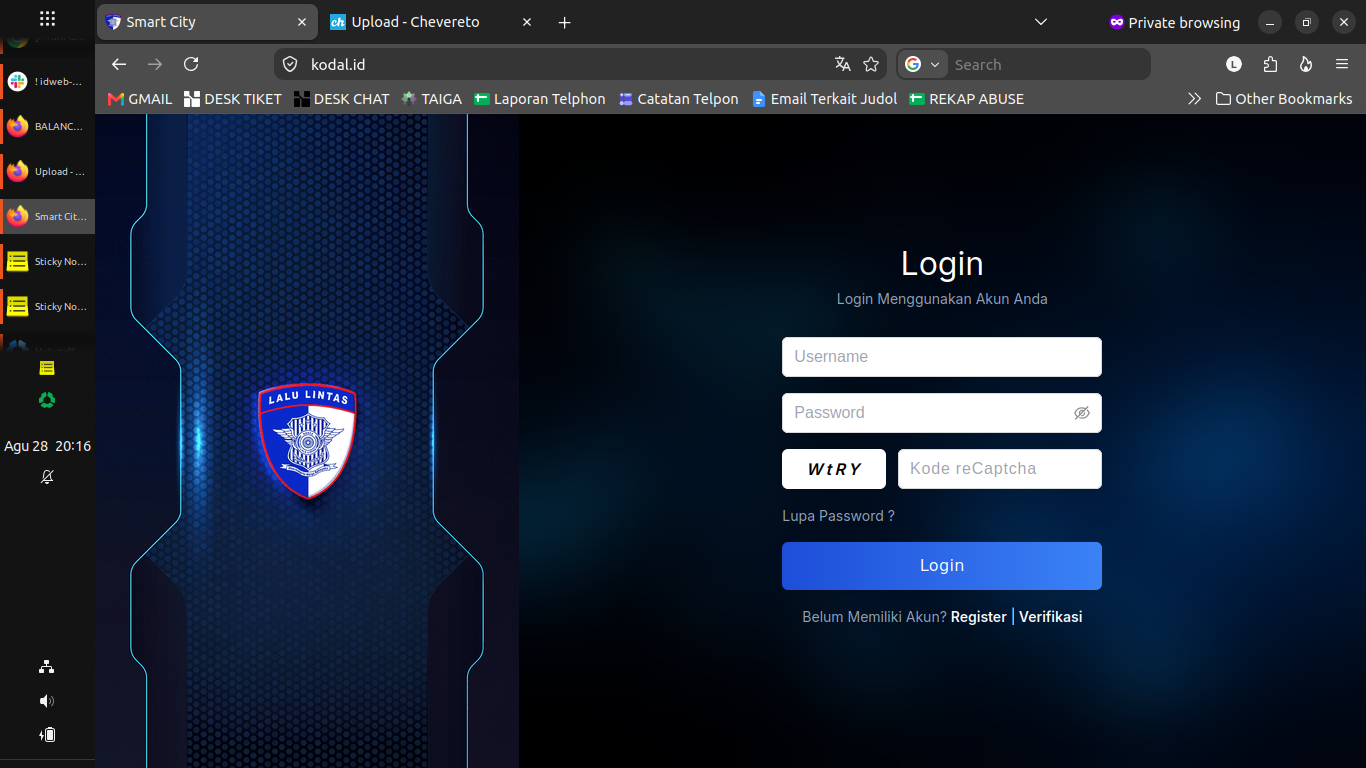Show more bookmarks with the double chevron
This screenshot has width=1366, height=768.
tap(1194, 99)
